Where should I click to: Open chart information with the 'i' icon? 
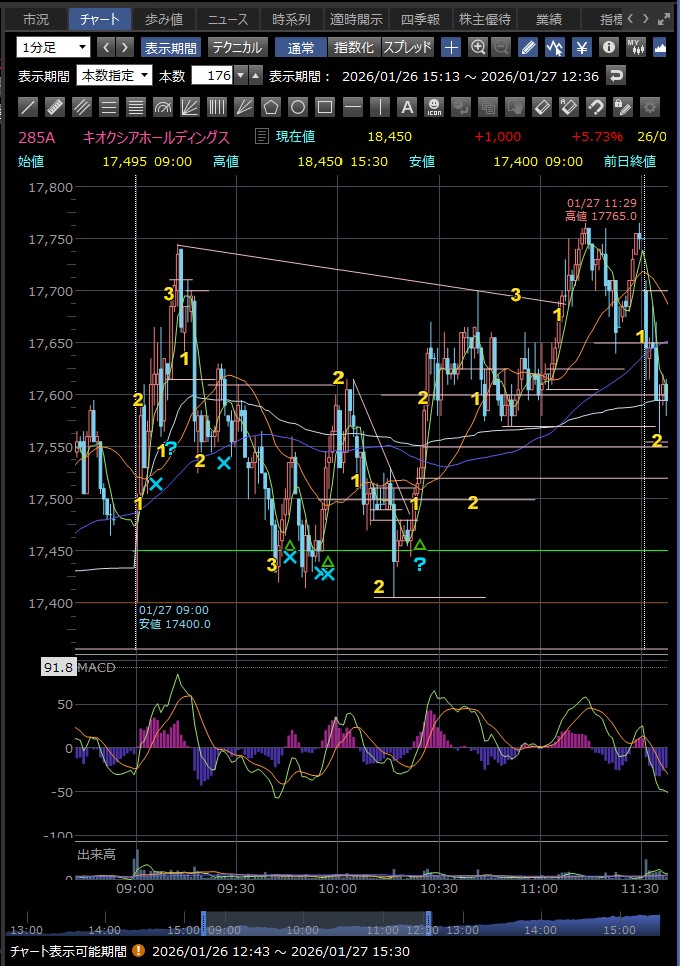608,47
